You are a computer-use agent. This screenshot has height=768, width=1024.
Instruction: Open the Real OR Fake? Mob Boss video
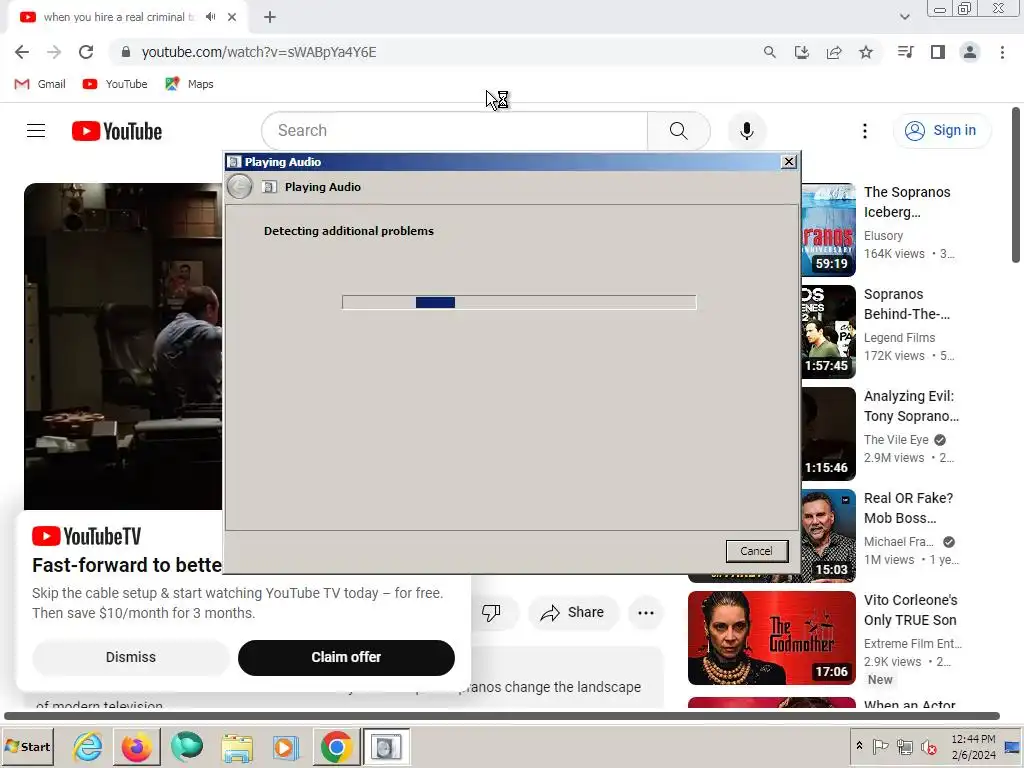(908, 508)
